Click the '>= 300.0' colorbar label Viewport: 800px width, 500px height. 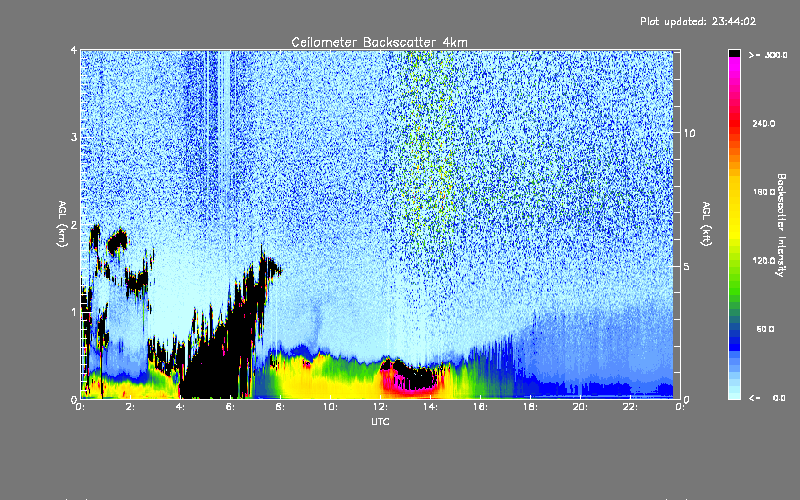768,55
